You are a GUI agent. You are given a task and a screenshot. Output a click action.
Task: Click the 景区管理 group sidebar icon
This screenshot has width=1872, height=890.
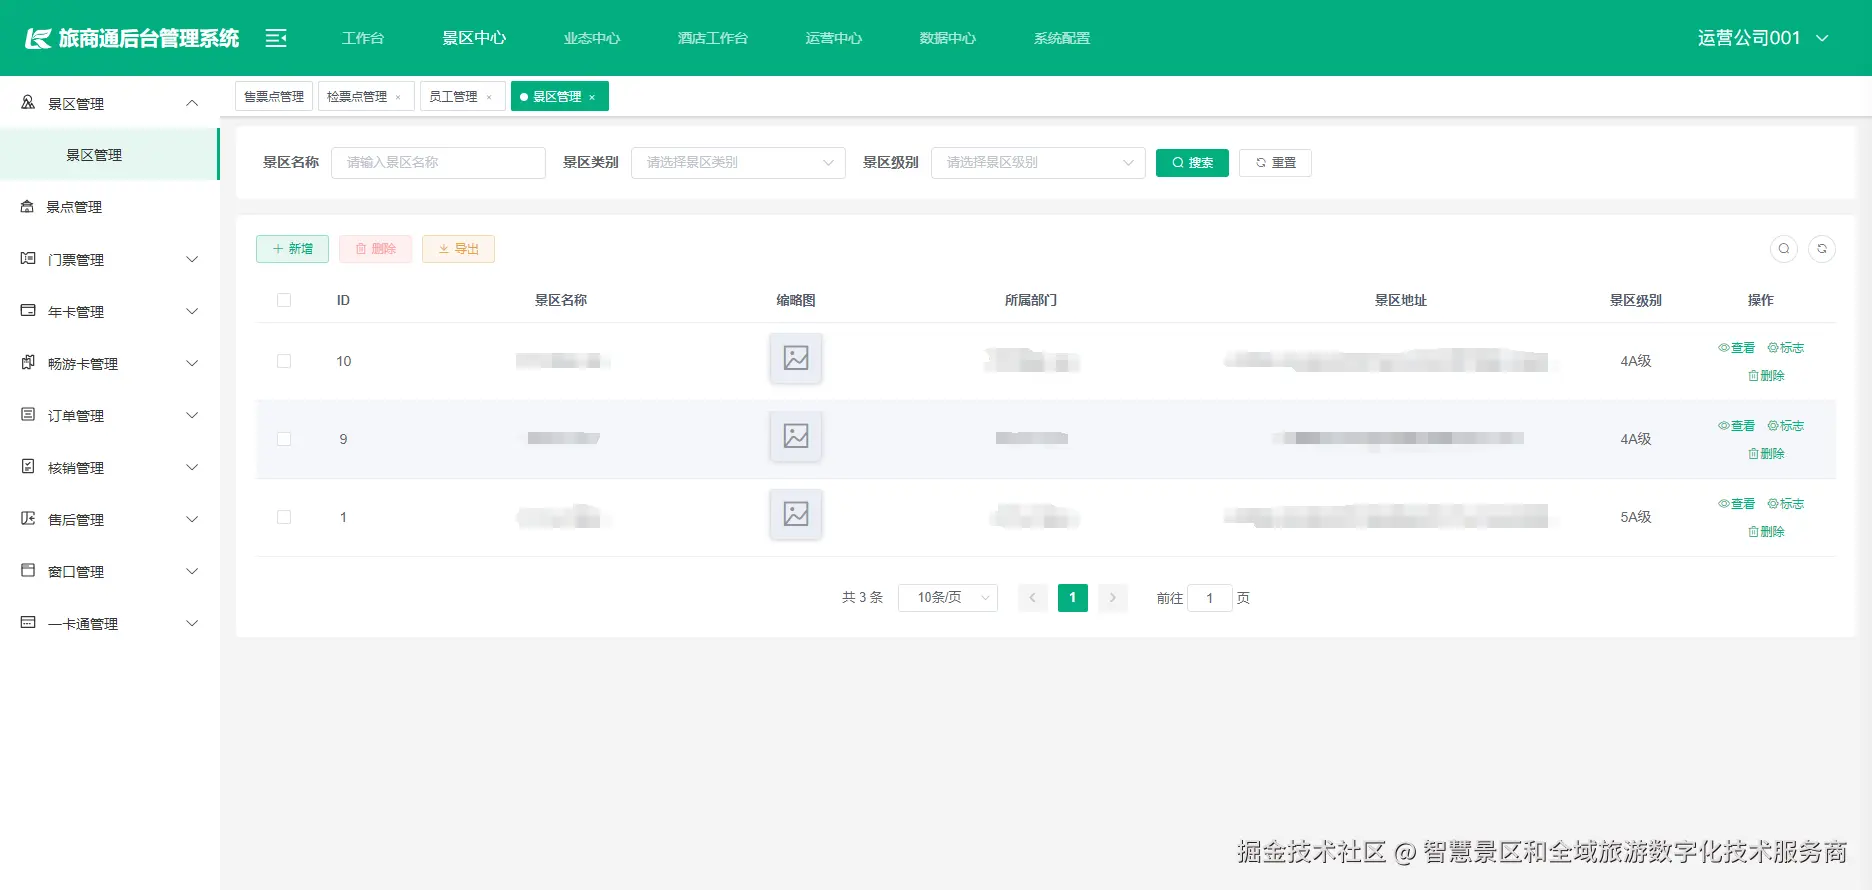pyautogui.click(x=28, y=103)
